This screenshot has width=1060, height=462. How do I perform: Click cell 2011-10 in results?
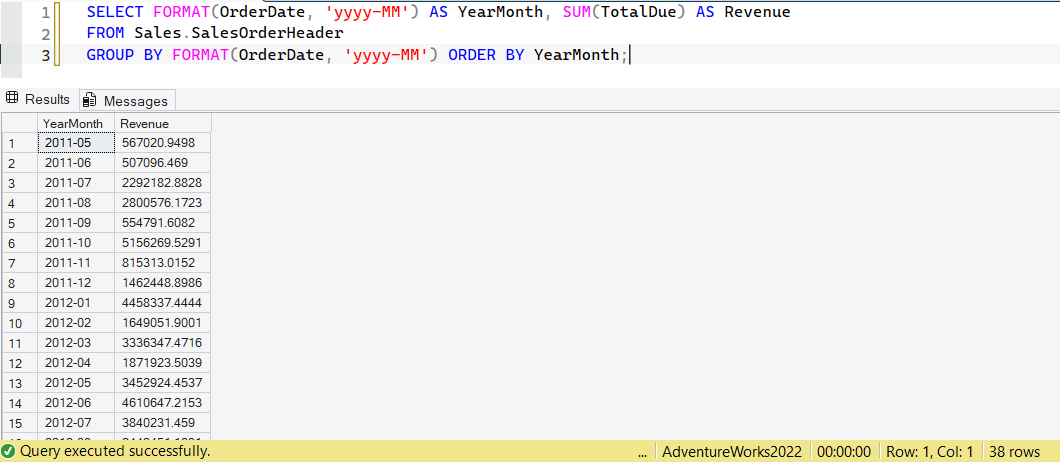click(76, 242)
